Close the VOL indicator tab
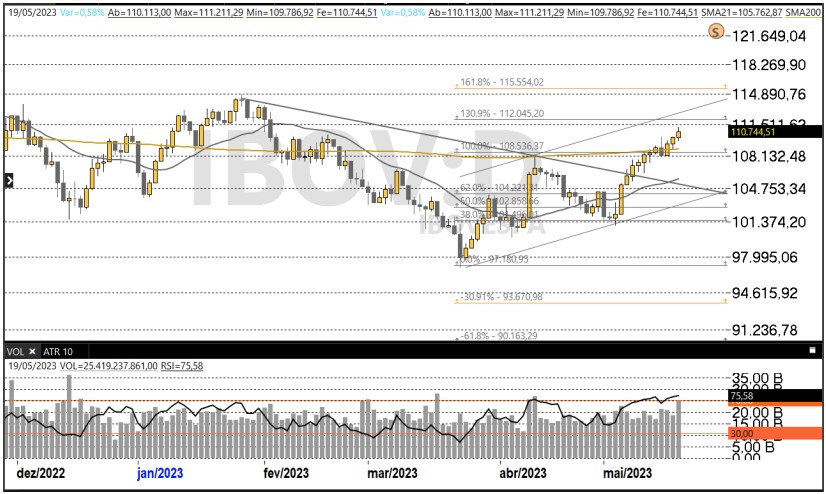Image resolution: width=826 pixels, height=494 pixels. pos(33,351)
